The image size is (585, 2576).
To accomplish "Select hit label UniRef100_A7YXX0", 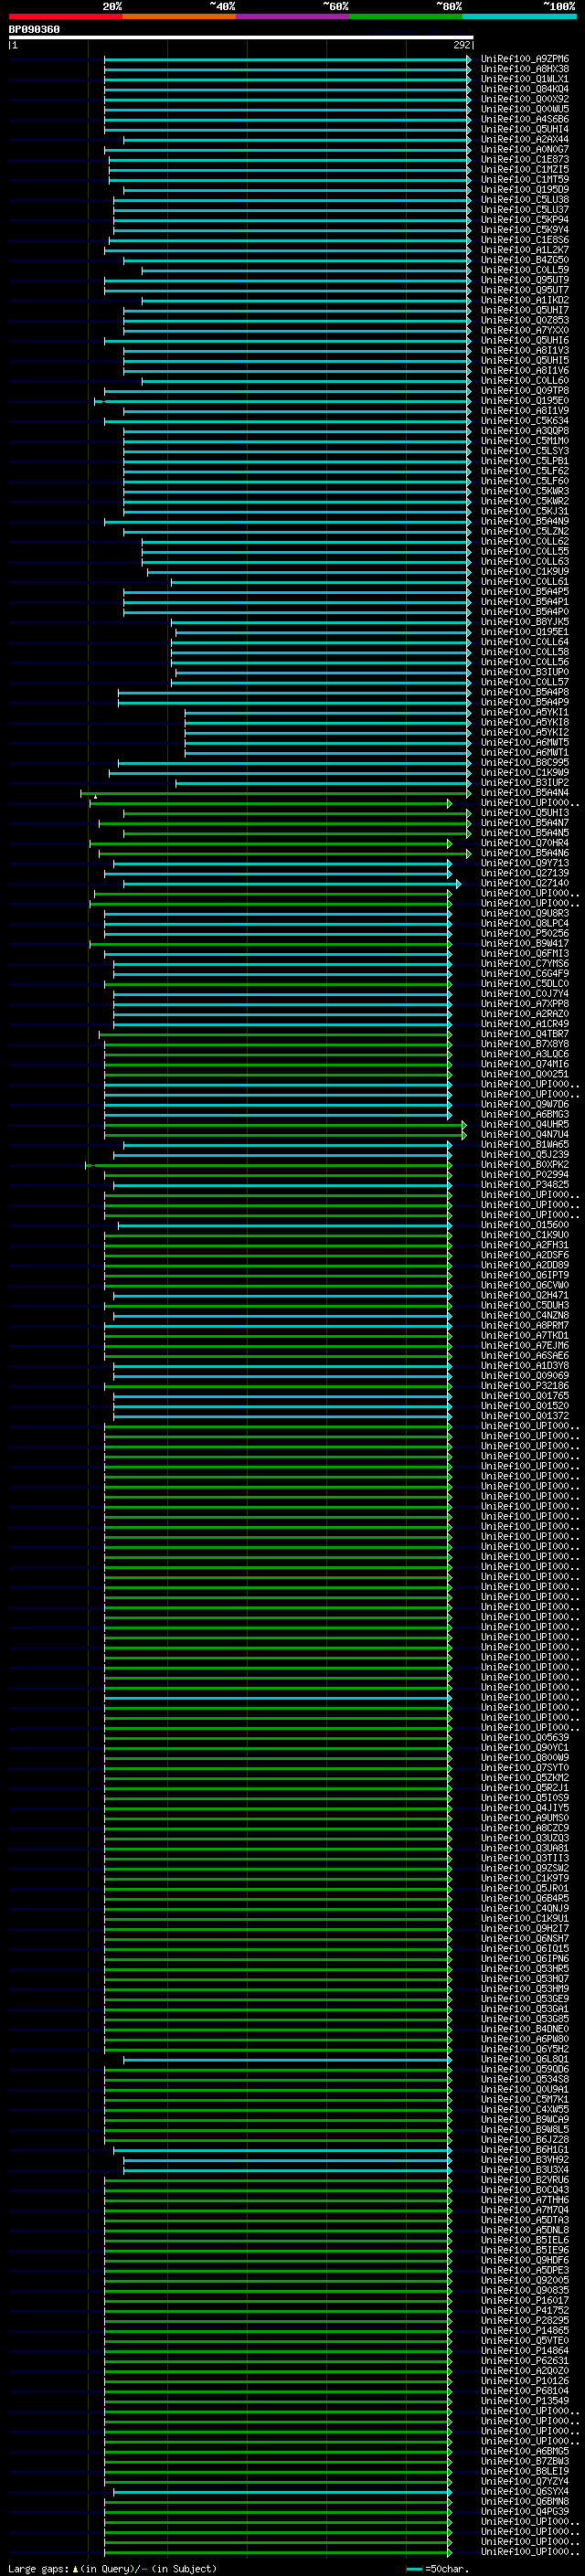I will (525, 330).
